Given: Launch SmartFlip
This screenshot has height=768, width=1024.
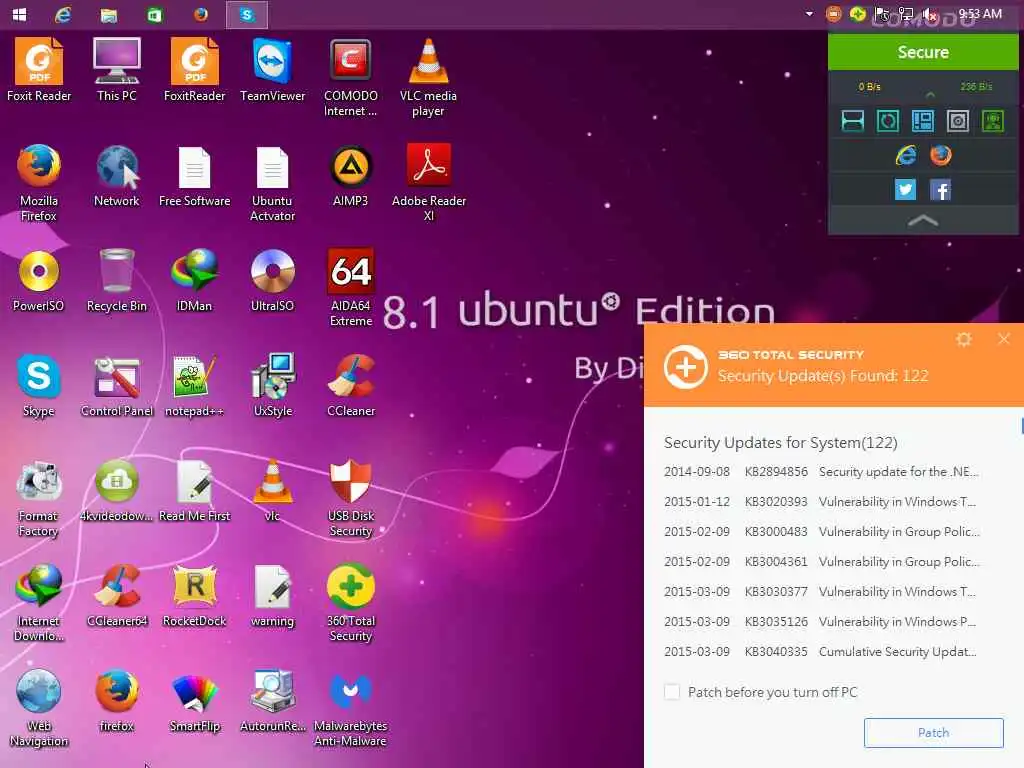Looking at the screenshot, I should [x=195, y=701].
